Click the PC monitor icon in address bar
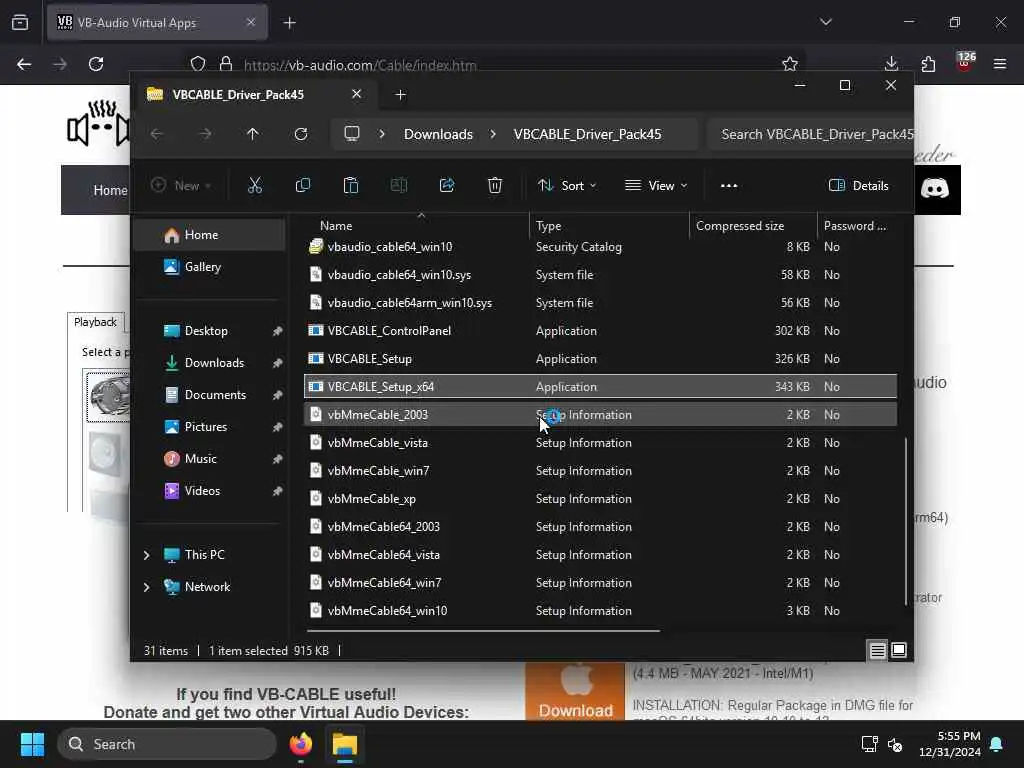The width and height of the screenshot is (1024, 768). click(352, 134)
